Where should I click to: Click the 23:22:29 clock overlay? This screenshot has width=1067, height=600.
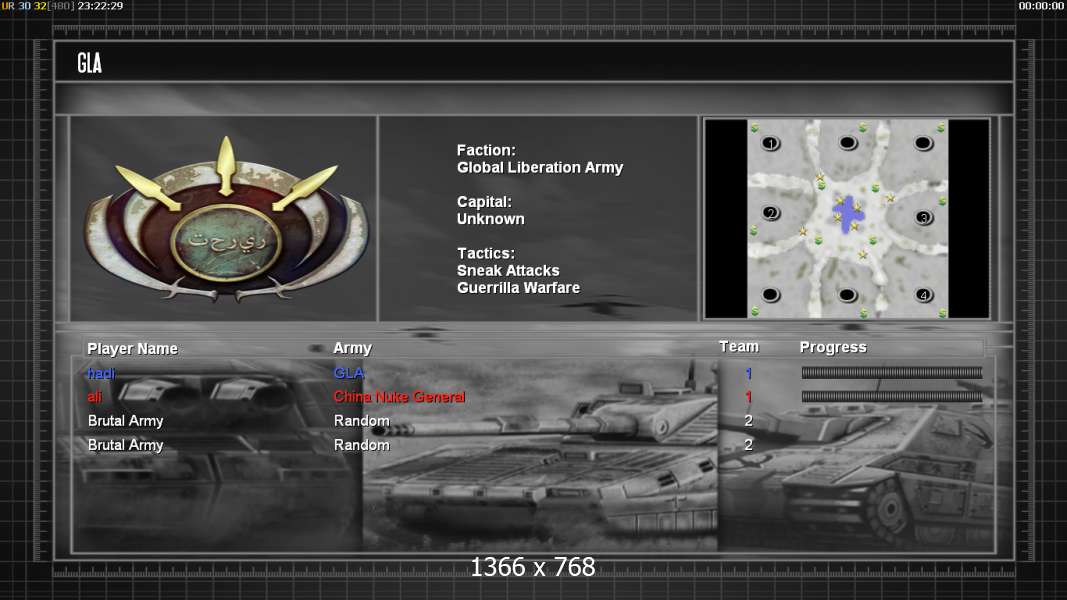click(100, 6)
